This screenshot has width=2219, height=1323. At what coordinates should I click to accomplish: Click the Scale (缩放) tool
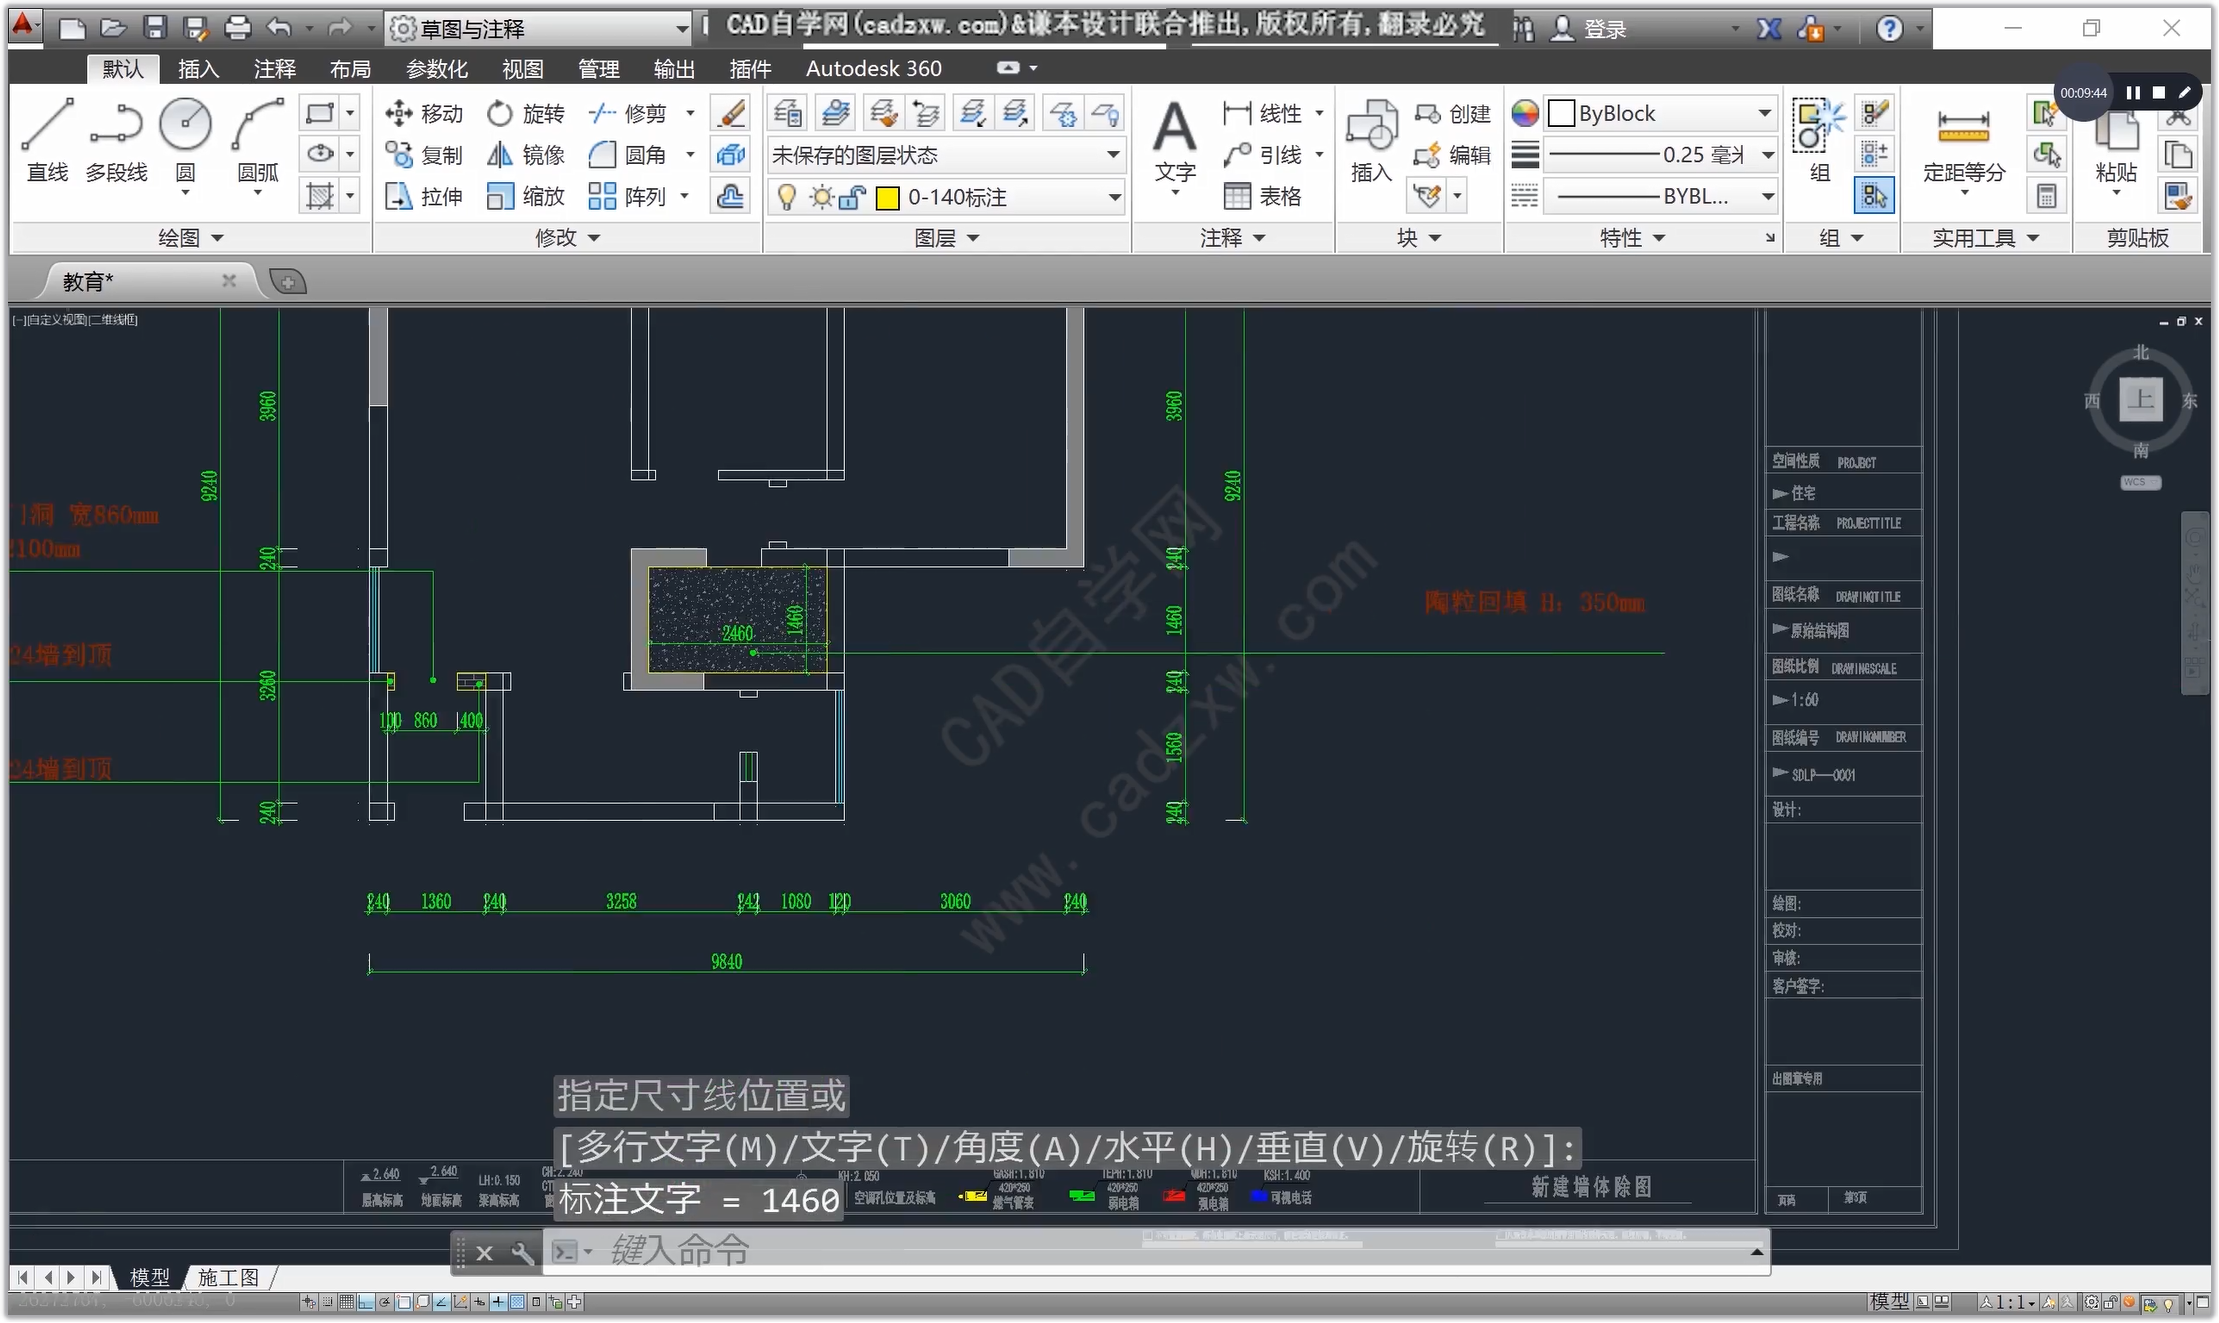tap(526, 196)
